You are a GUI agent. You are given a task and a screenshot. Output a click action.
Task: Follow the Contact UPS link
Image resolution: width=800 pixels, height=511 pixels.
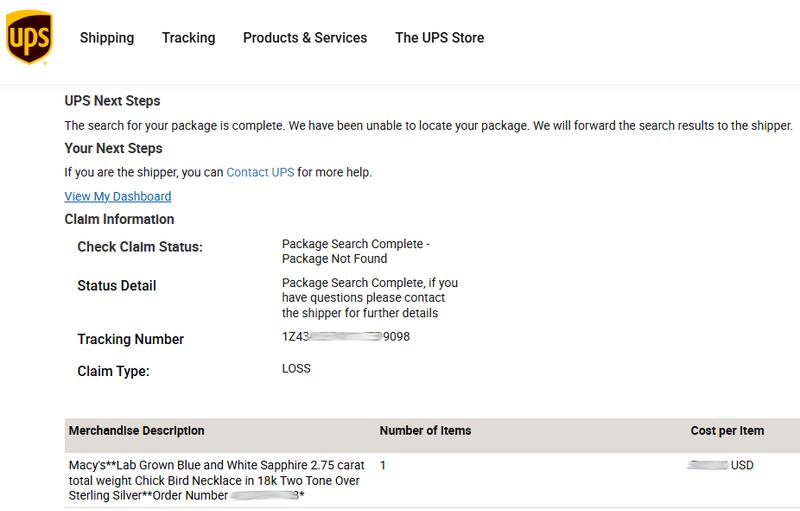point(260,172)
